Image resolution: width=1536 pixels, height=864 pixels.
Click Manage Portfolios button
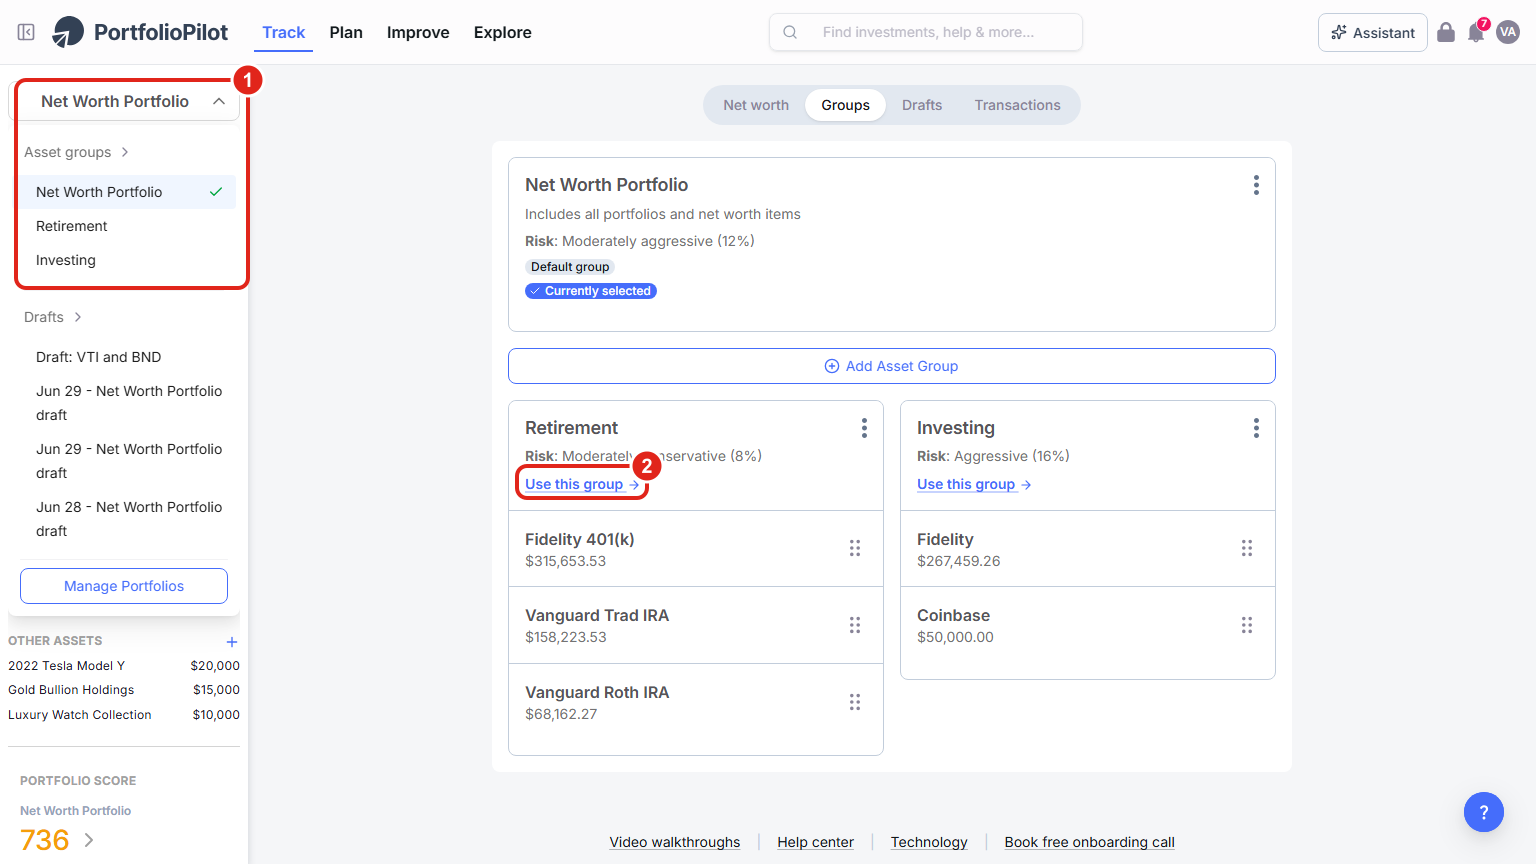point(124,586)
